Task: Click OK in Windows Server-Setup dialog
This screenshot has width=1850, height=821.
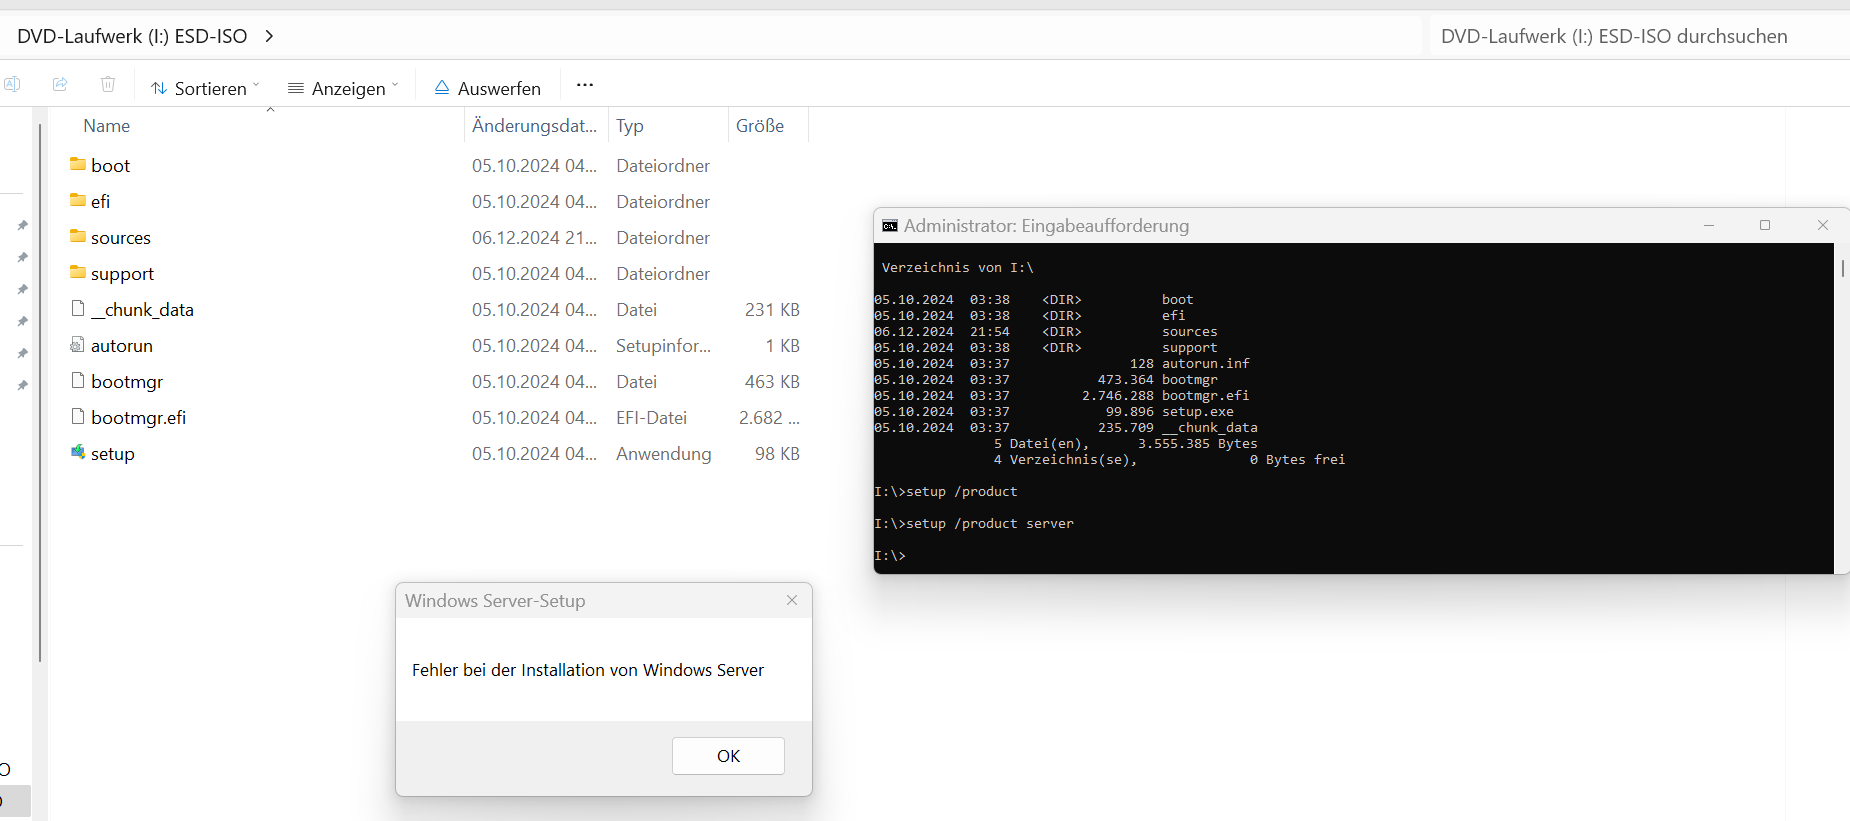Action: [x=728, y=756]
